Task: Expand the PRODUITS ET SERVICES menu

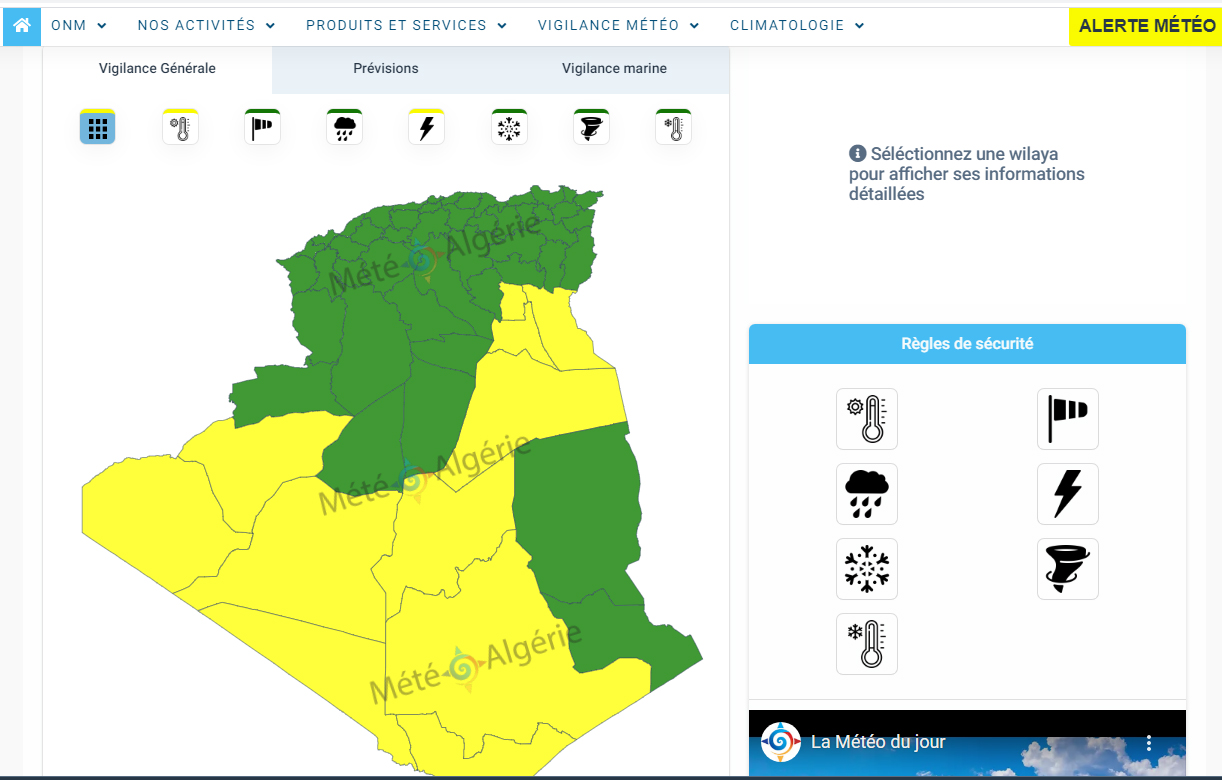Action: pos(407,26)
